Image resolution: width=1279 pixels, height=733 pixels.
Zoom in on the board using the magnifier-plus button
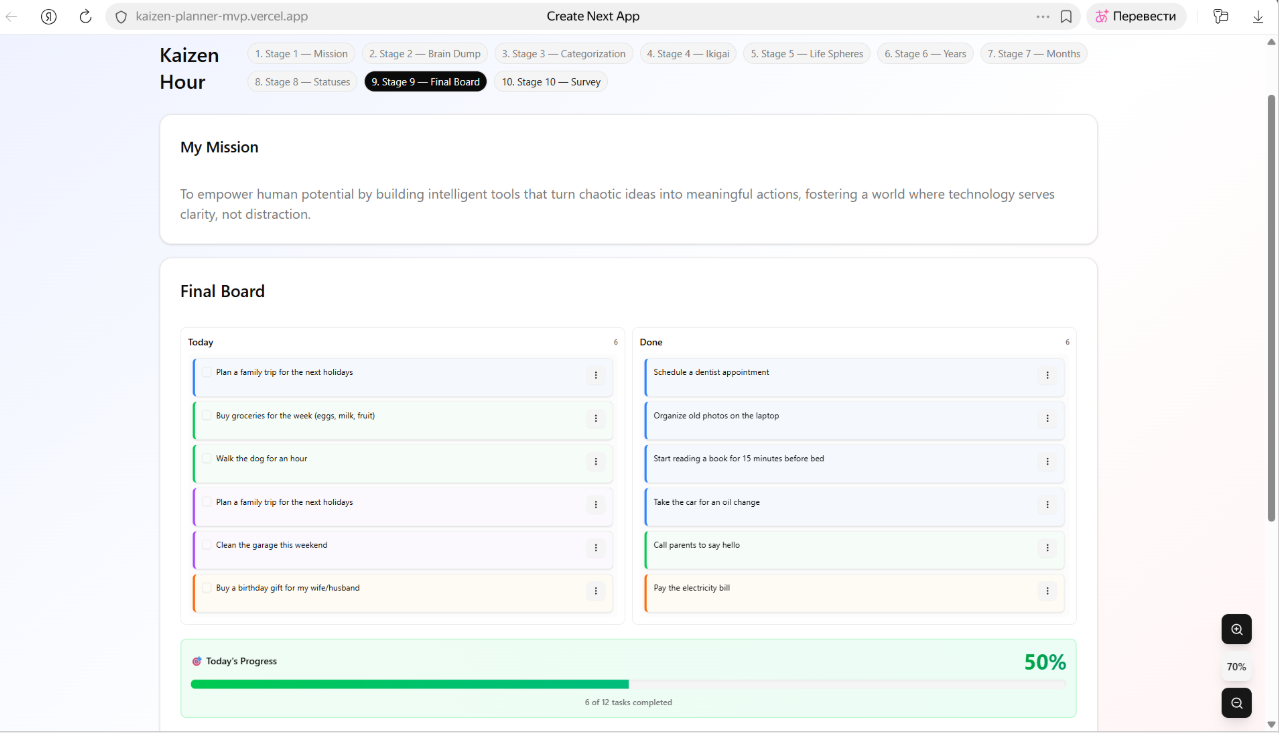click(x=1236, y=628)
